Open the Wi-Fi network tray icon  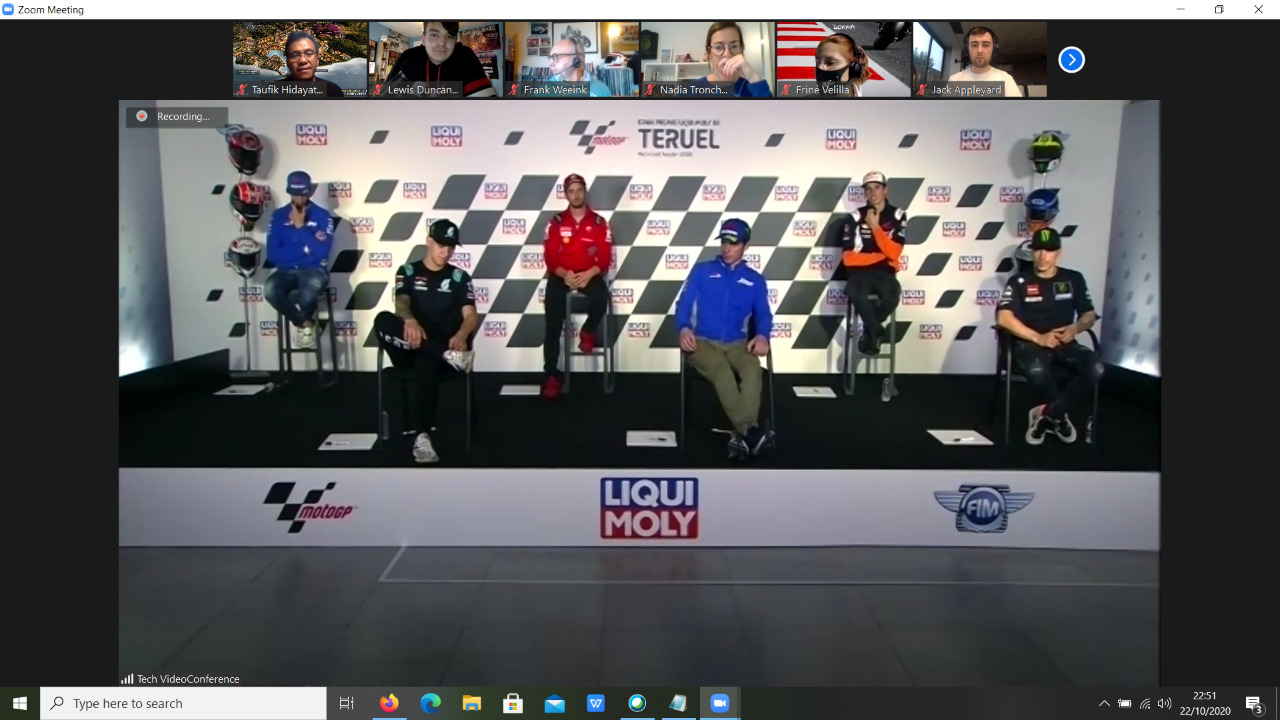tap(1145, 703)
